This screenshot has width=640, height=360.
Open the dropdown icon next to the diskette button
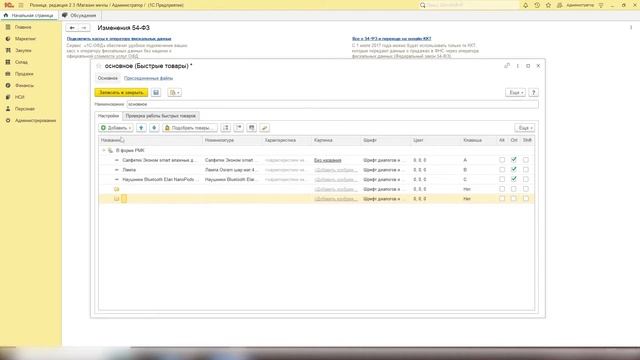click(x=174, y=93)
